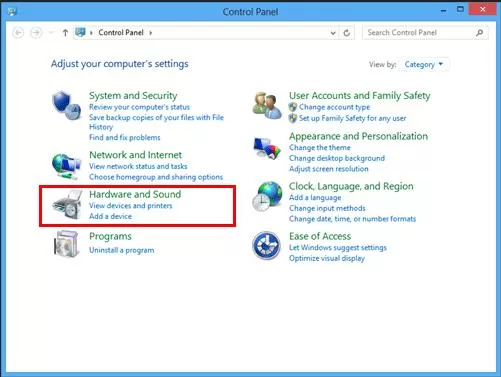Click the window system icon in the title bar

point(12,12)
